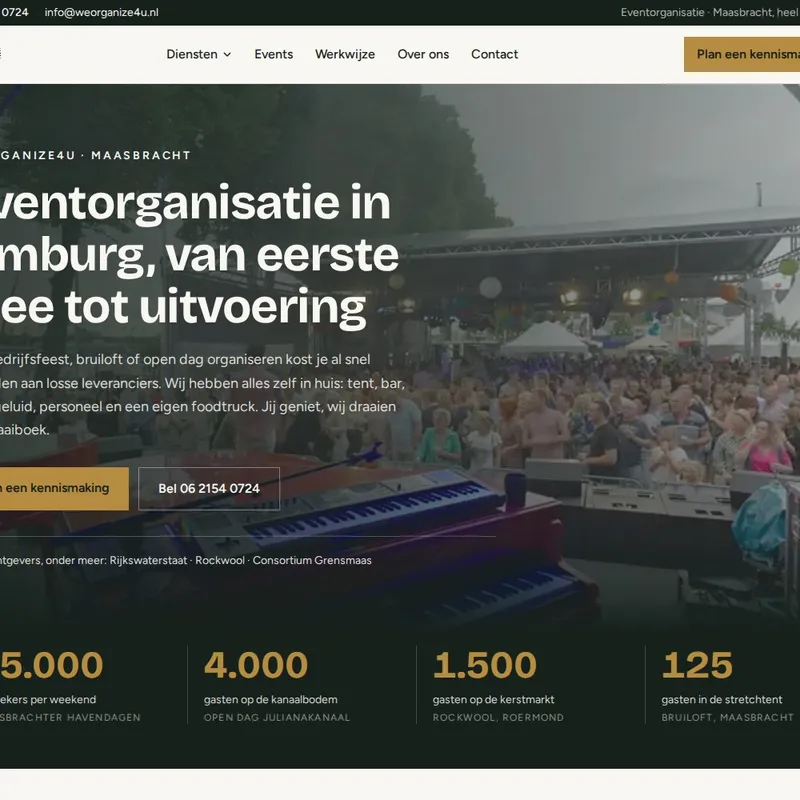Click the OPEN DAG JULIANAKANAAL caption

277,717
